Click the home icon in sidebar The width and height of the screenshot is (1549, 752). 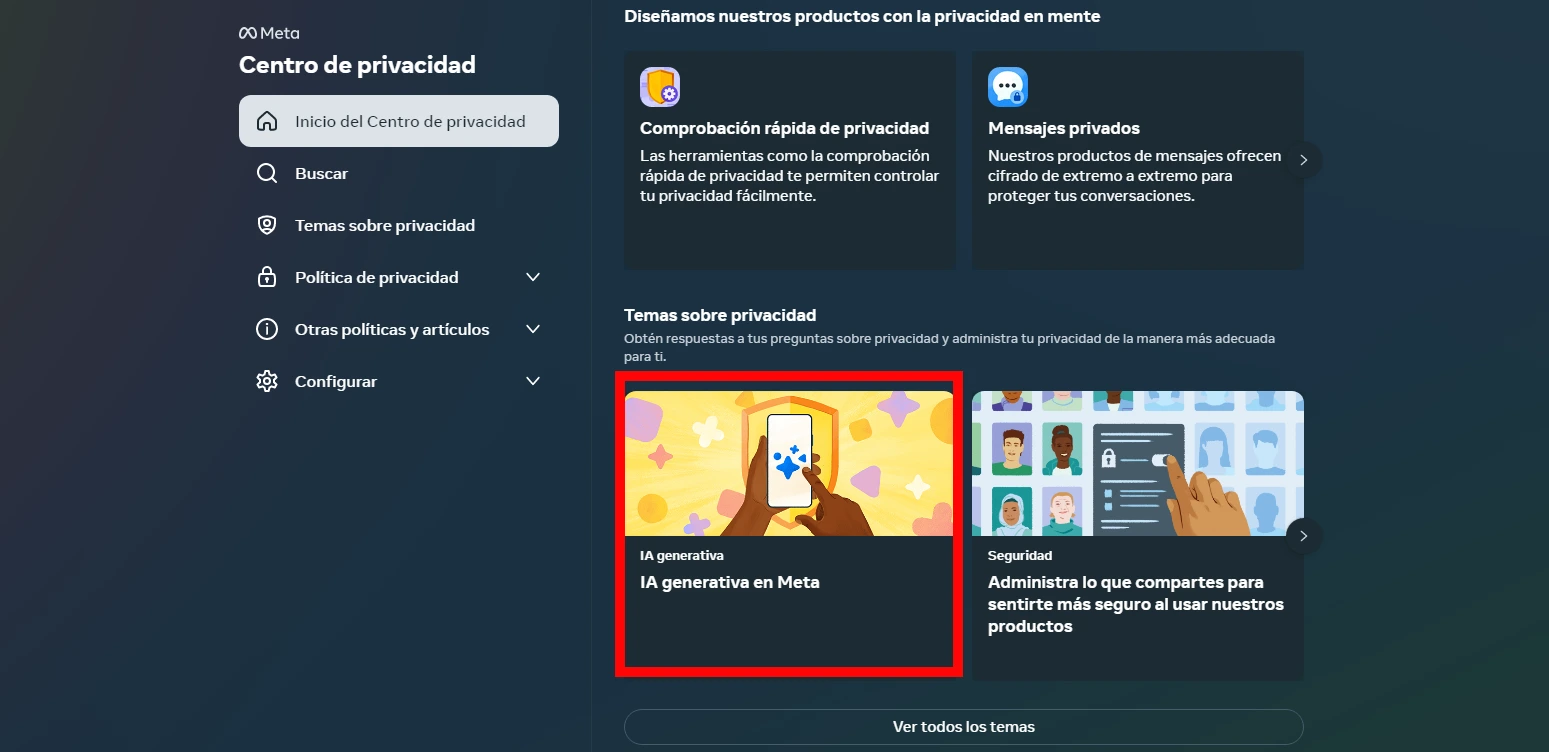pyautogui.click(x=267, y=121)
